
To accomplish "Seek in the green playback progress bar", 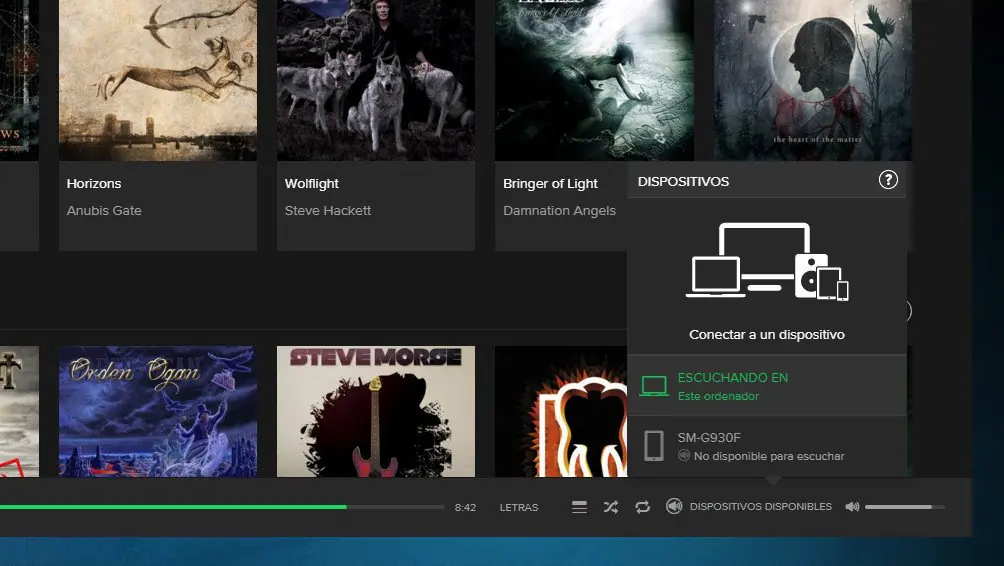I will (x=222, y=507).
